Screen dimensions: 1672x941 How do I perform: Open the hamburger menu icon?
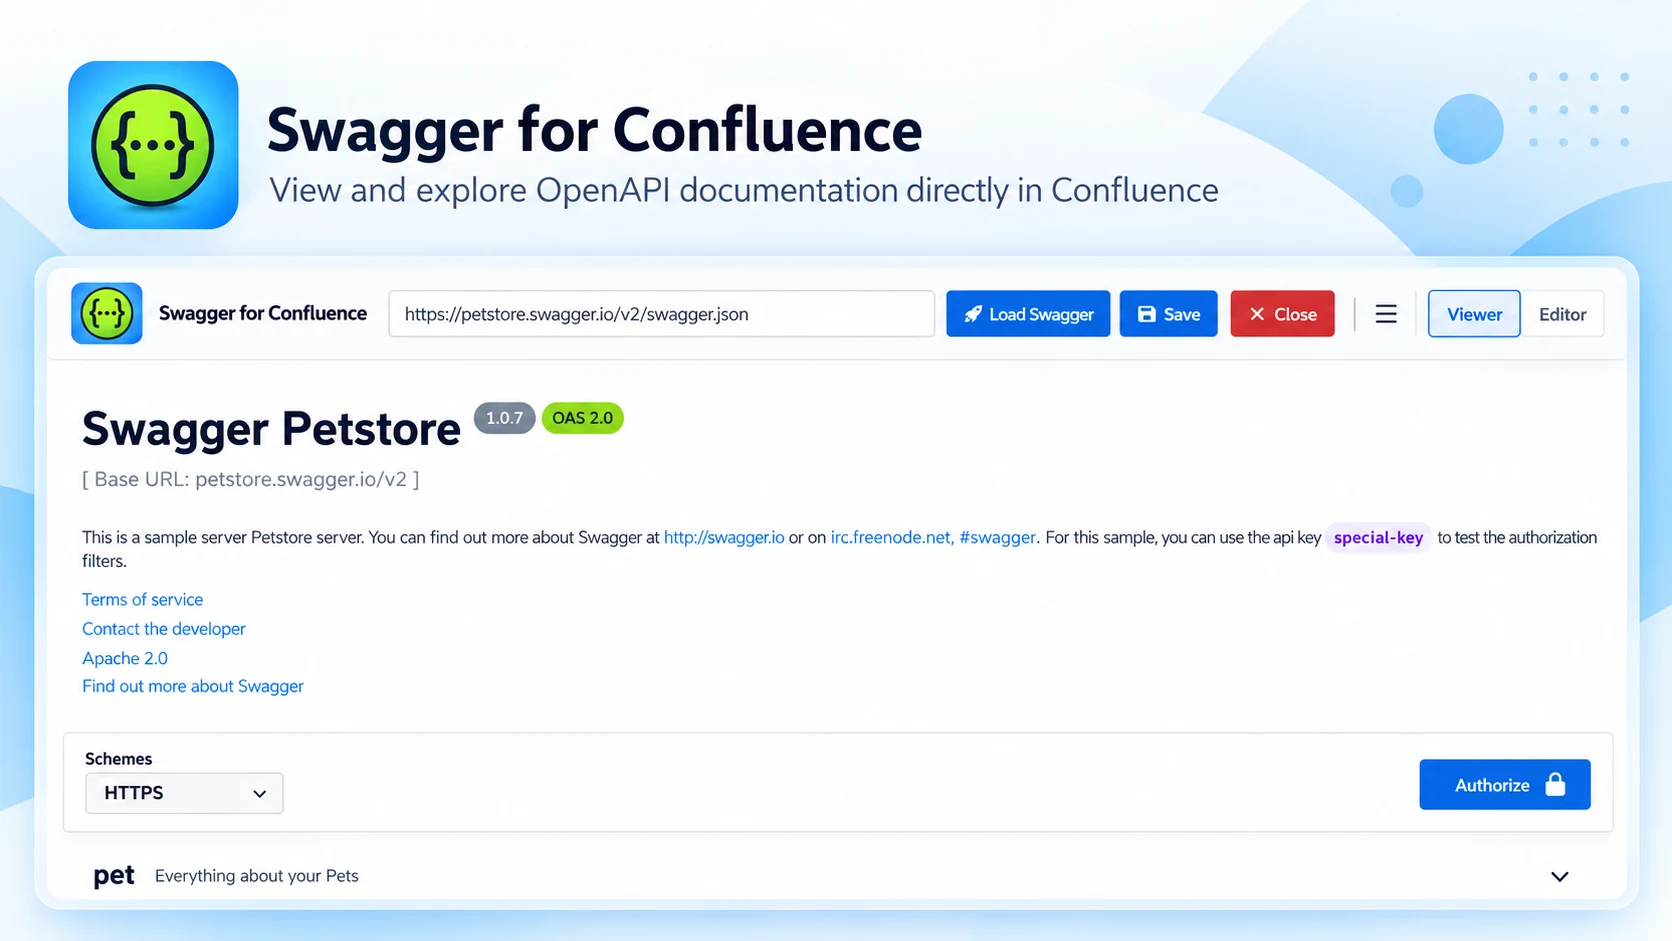tap(1386, 314)
